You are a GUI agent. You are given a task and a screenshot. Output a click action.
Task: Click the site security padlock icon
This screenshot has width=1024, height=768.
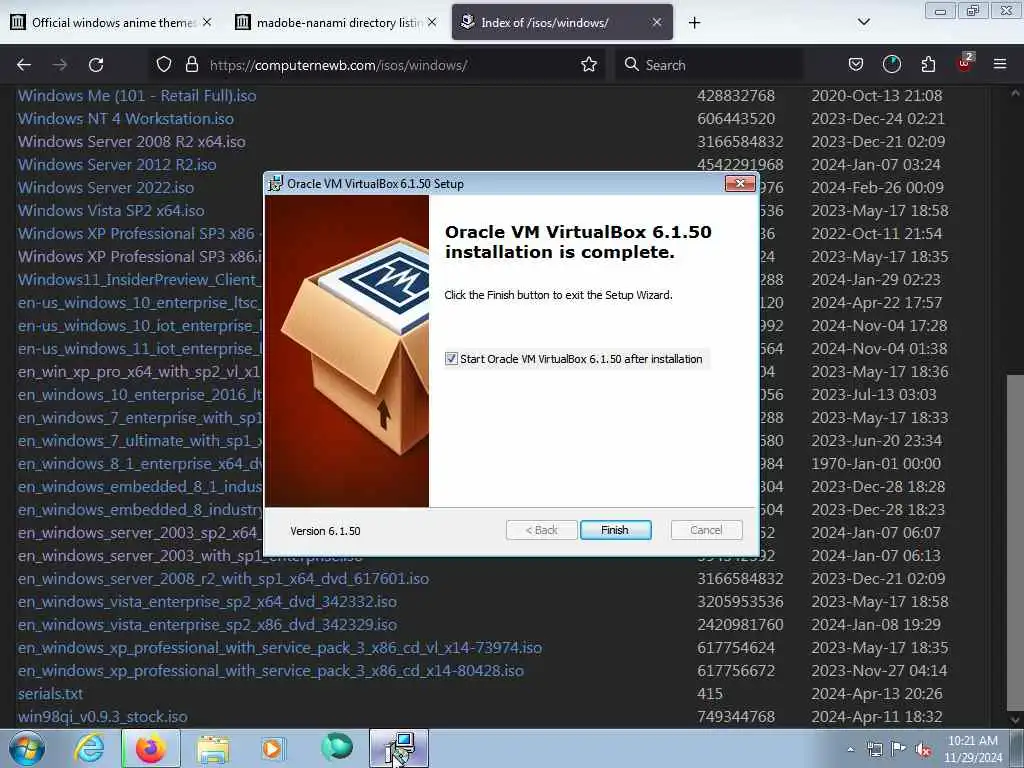coord(191,65)
